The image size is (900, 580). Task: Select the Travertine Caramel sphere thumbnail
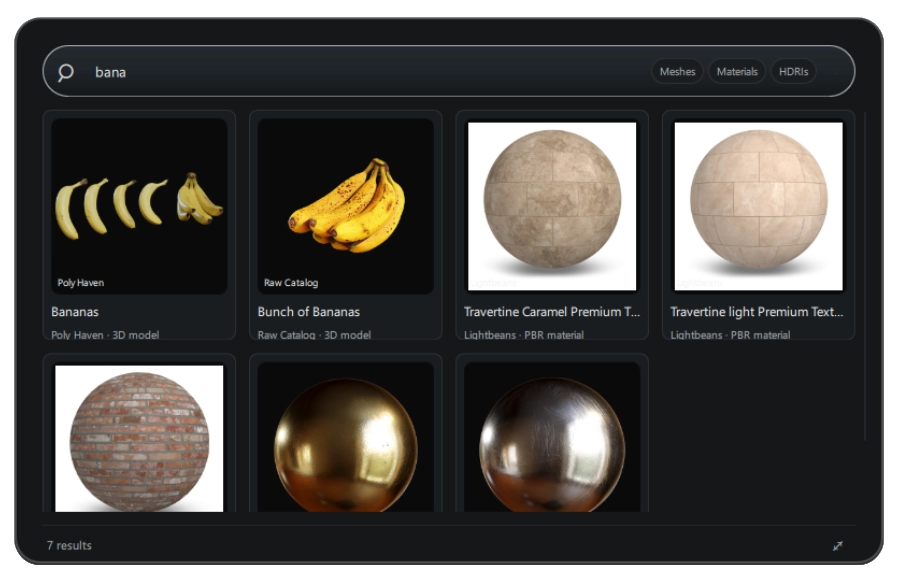[x=552, y=206]
